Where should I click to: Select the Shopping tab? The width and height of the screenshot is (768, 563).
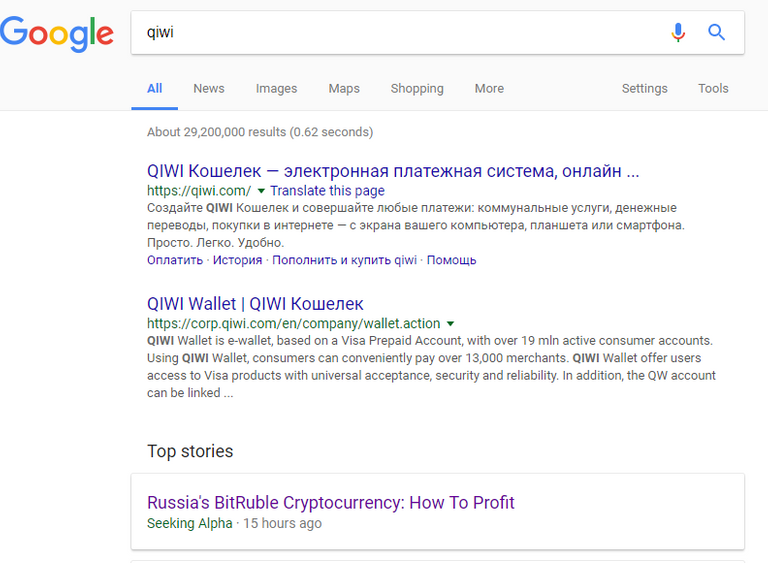pos(417,88)
